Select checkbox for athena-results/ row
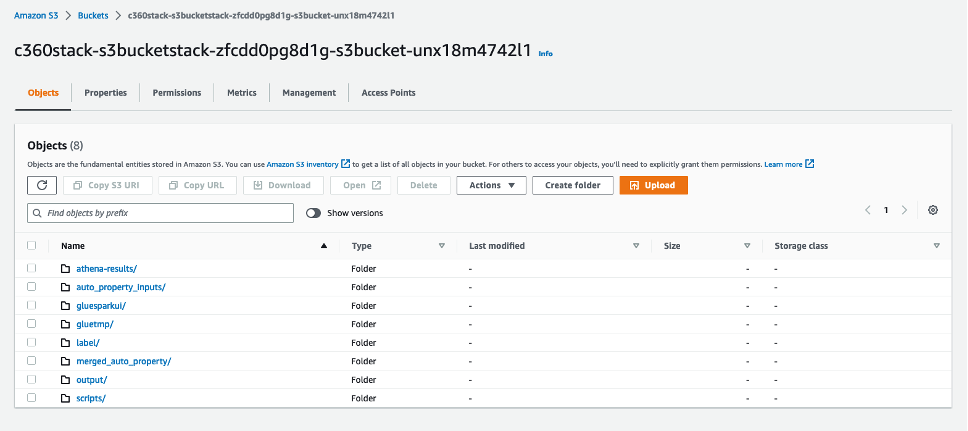Viewport: 968px width, 431px height. point(31,268)
